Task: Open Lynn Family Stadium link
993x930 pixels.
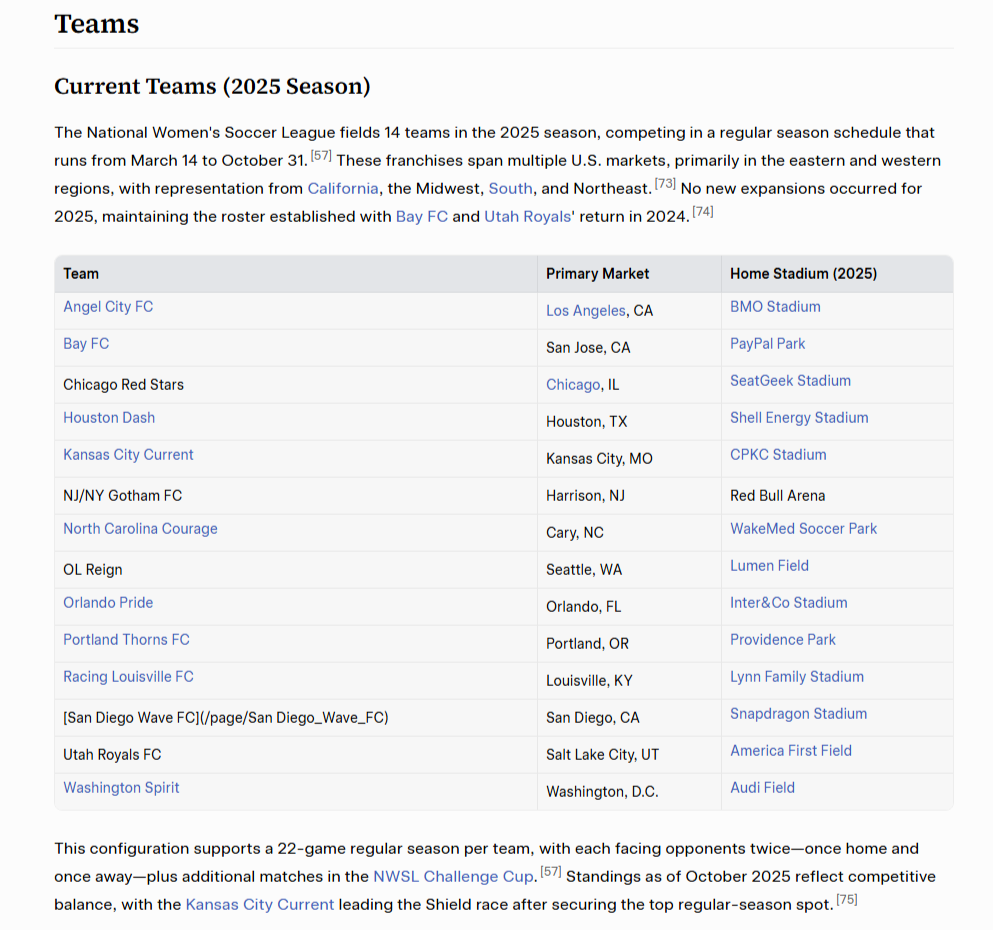Action: pos(797,677)
